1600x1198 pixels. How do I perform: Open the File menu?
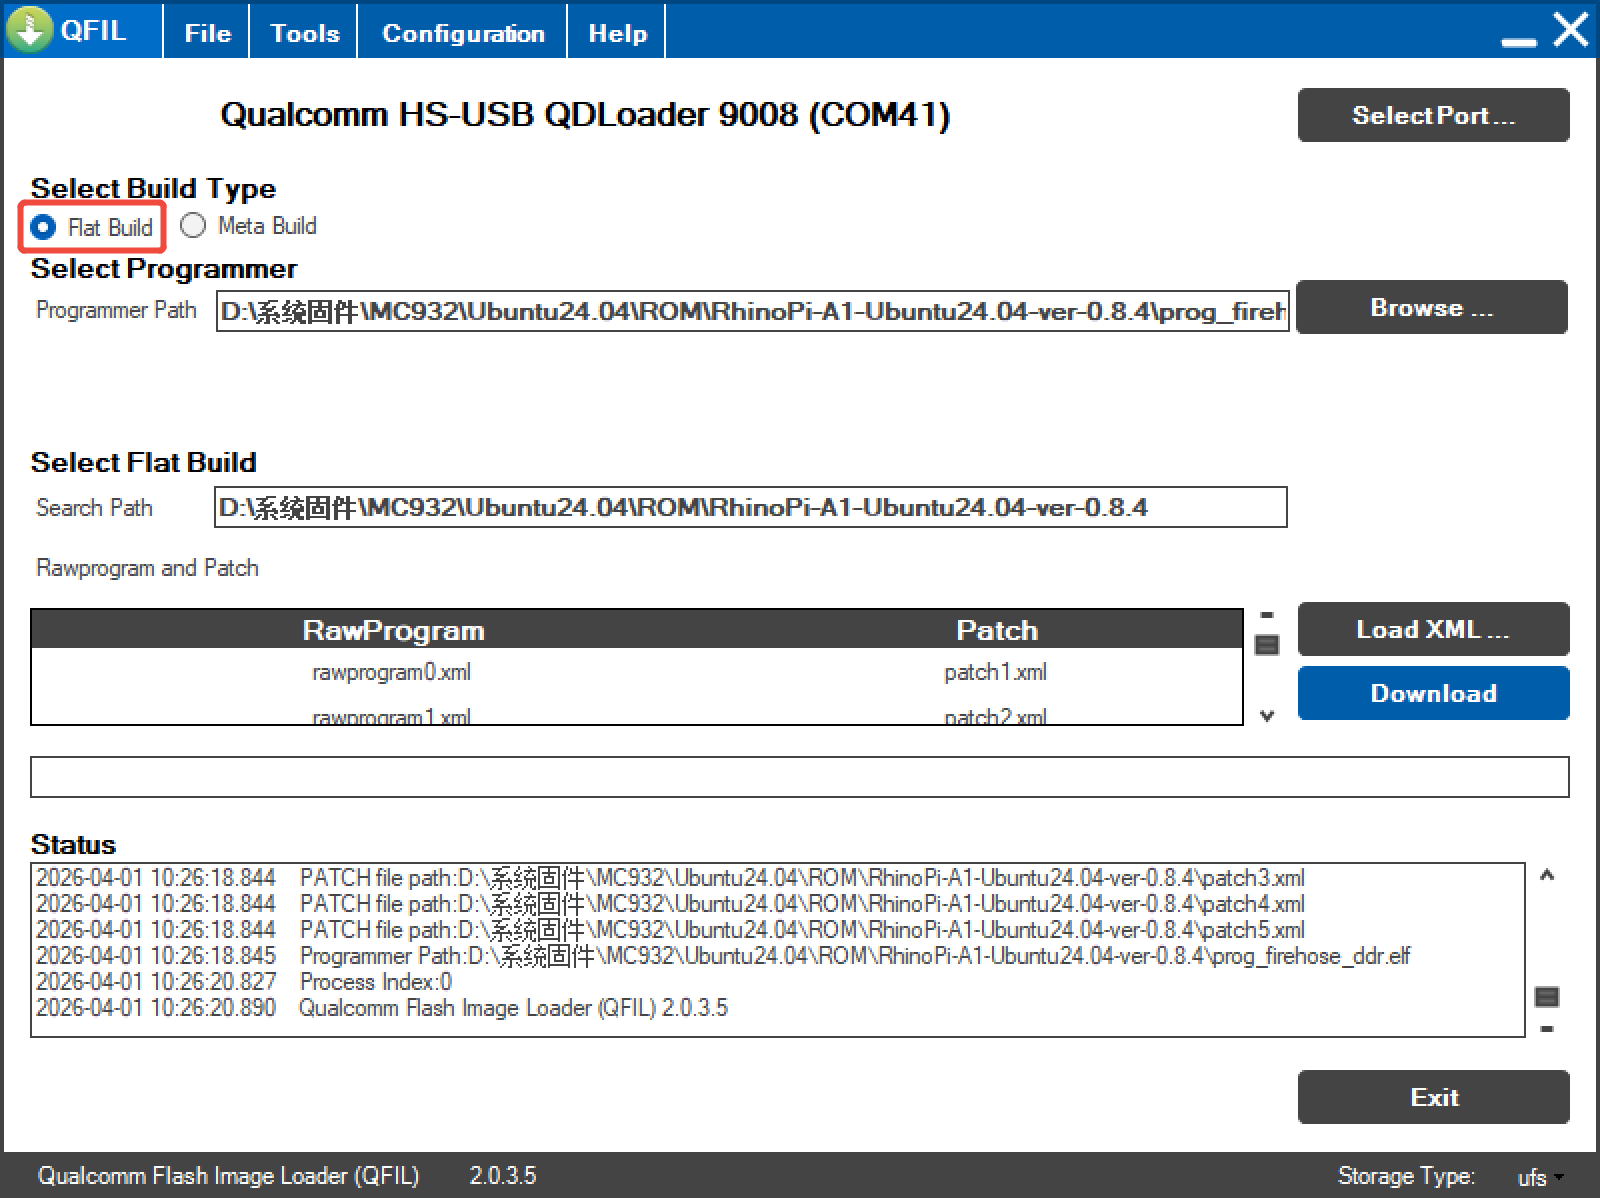(207, 33)
